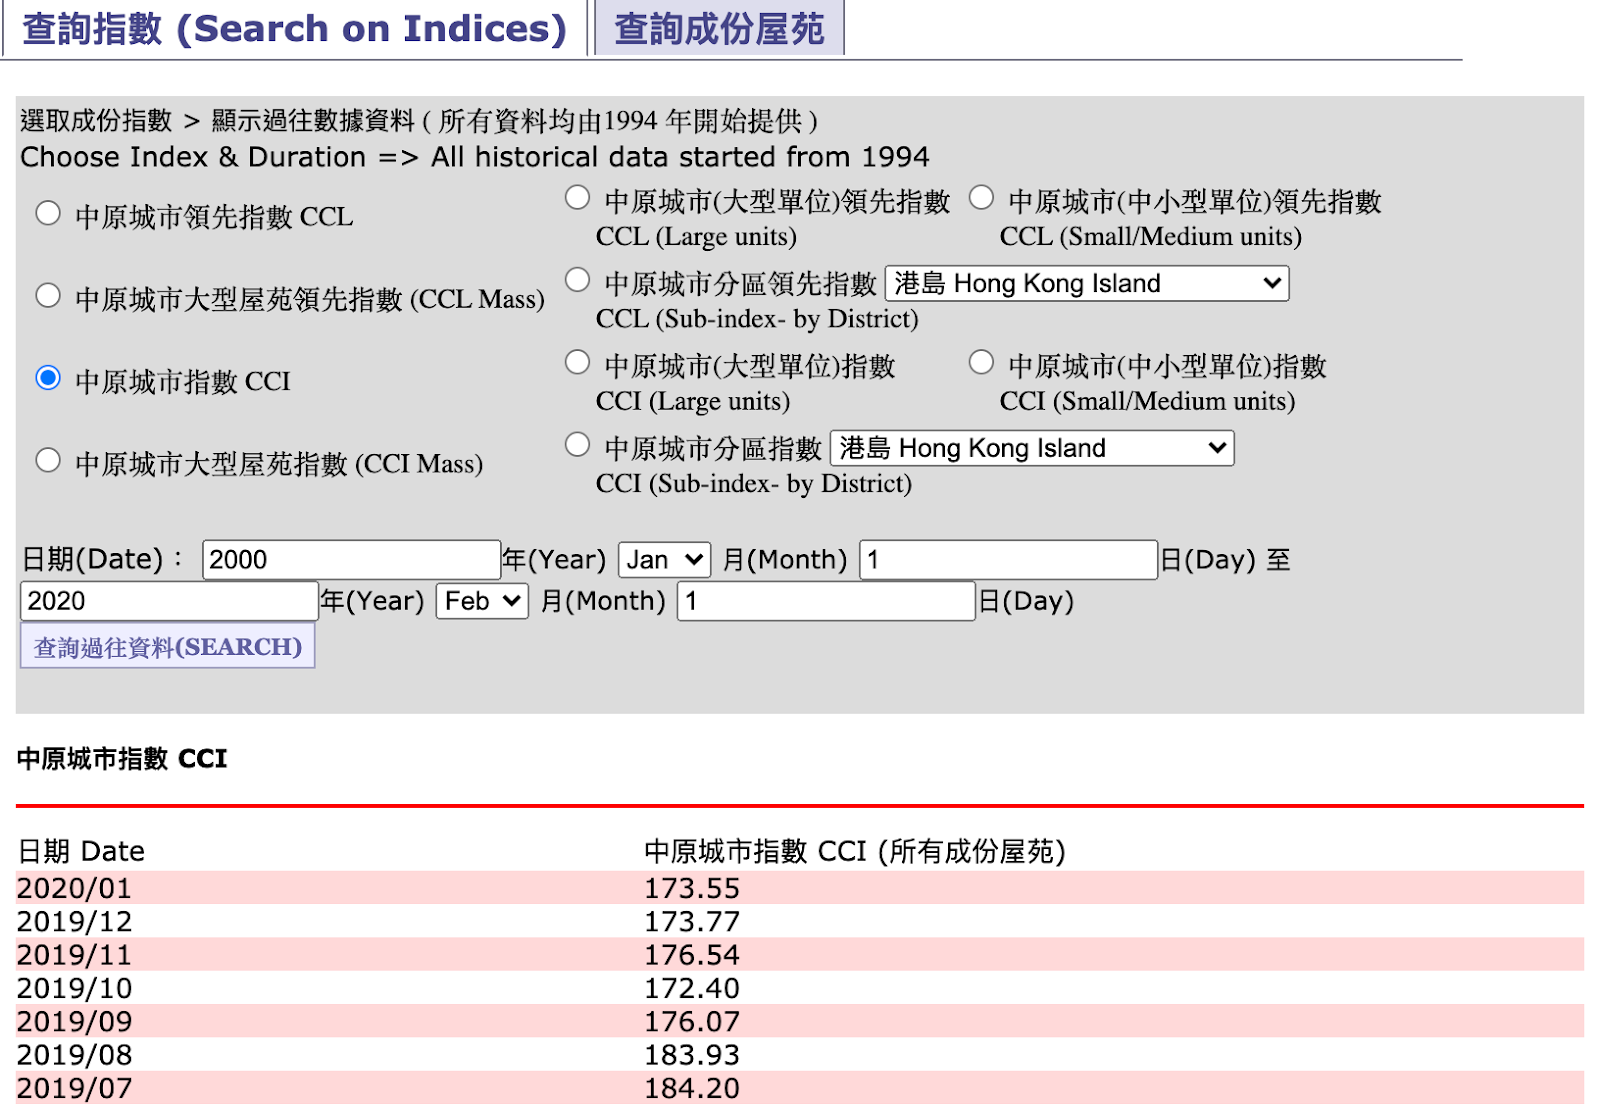This screenshot has height=1106, width=1600.
Task: Select CCL Sub-index by District radio
Action: coord(577,280)
